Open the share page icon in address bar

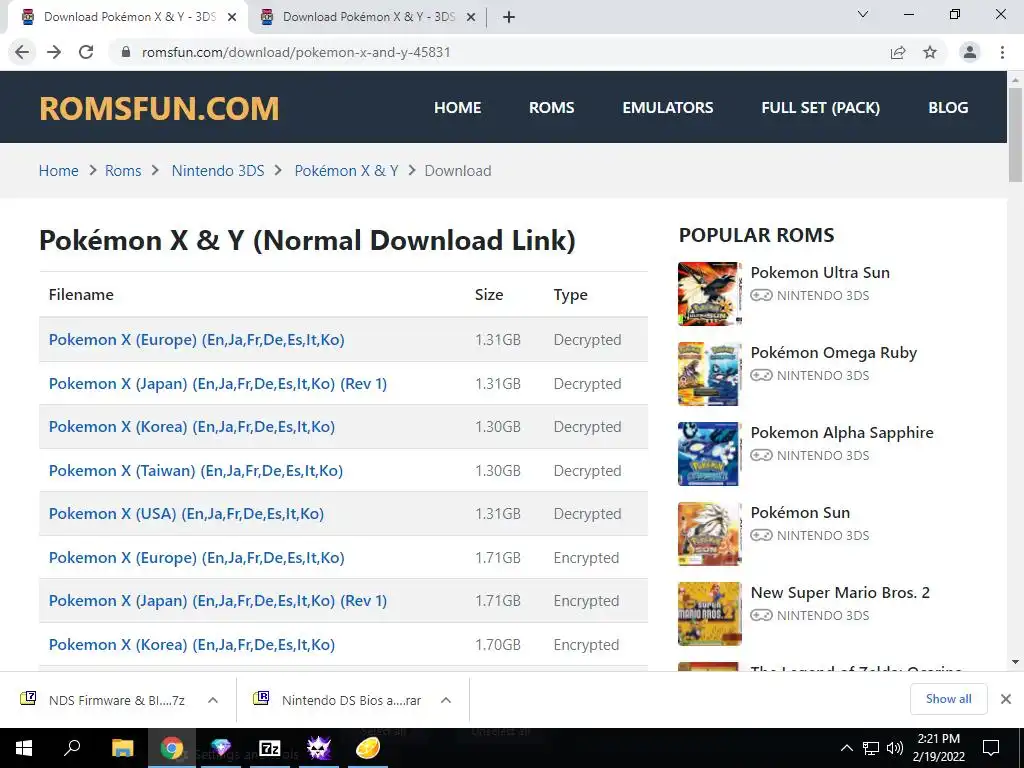tap(898, 52)
